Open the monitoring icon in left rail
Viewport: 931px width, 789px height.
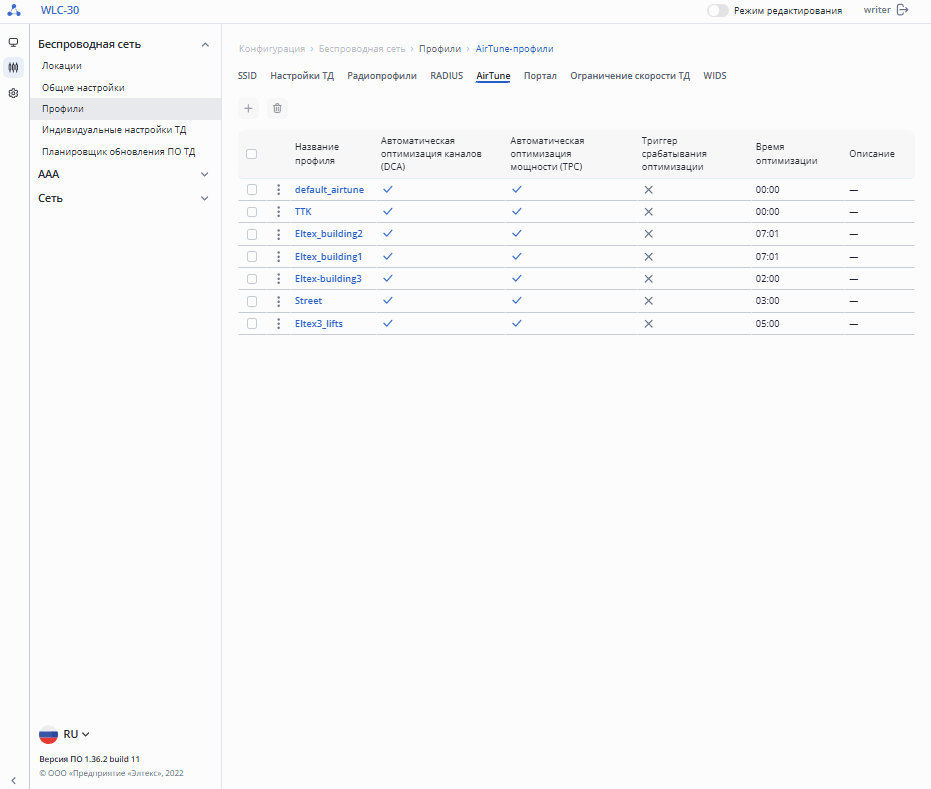[14, 43]
